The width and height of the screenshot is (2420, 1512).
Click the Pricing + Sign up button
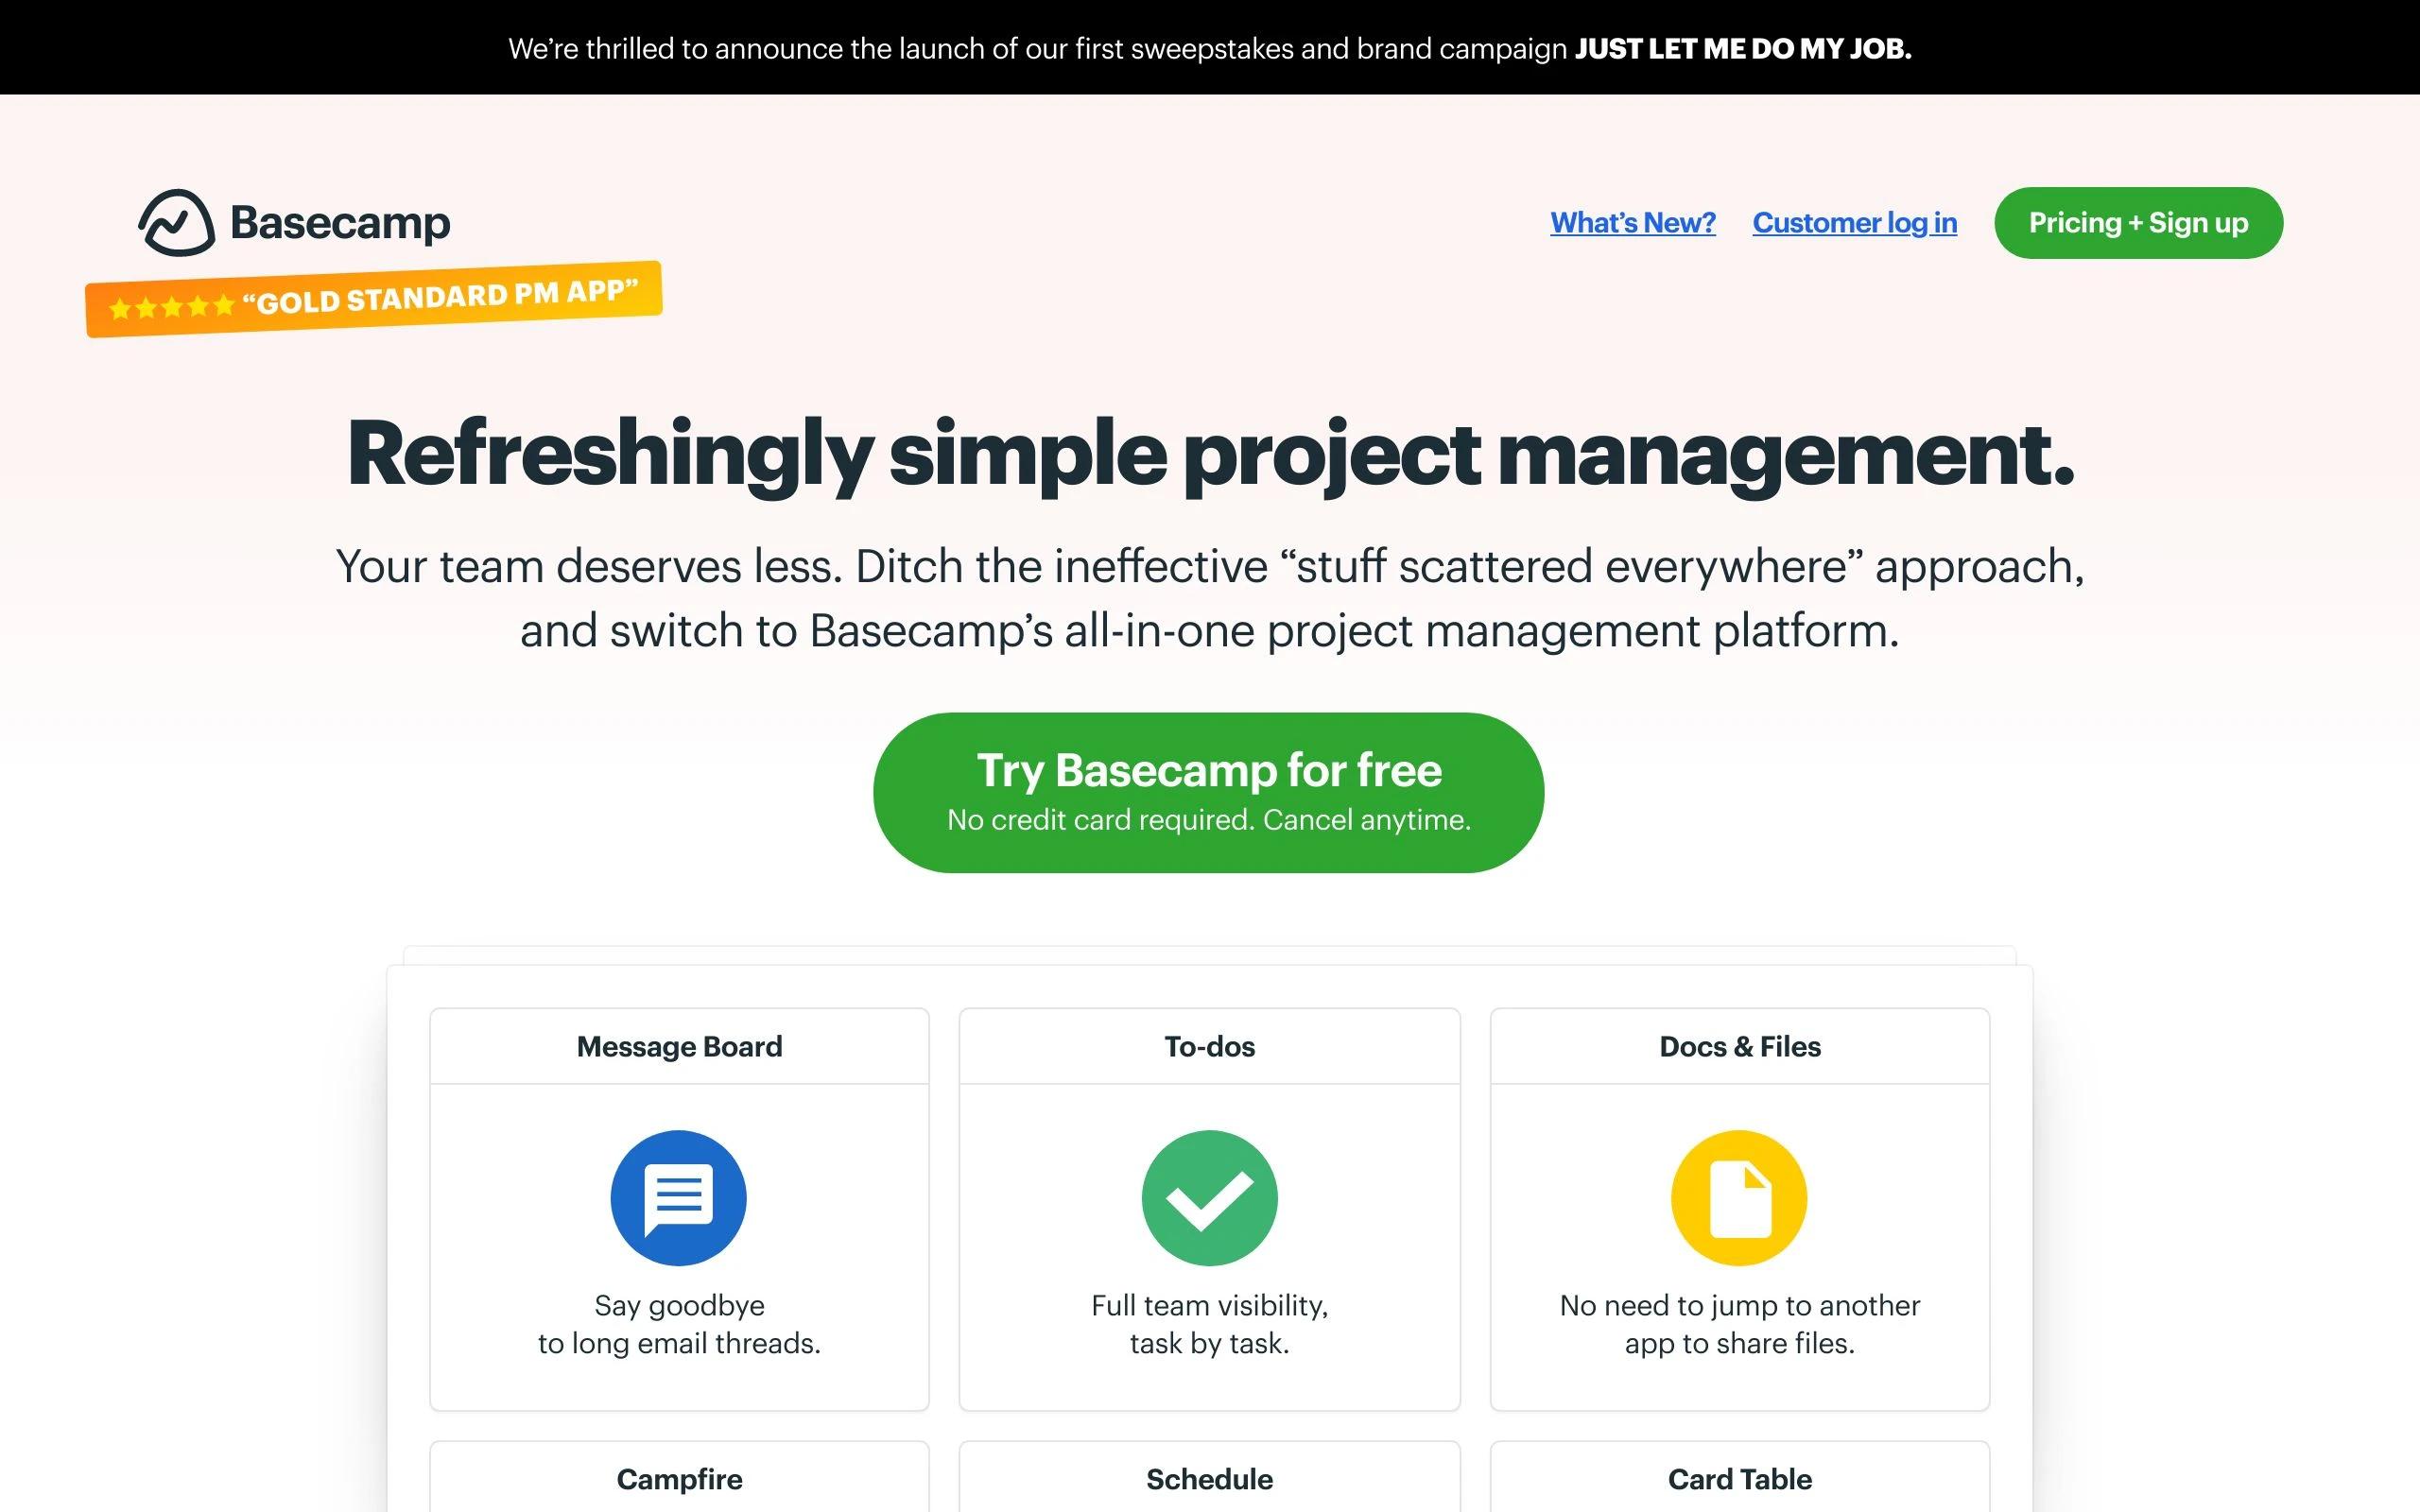pos(2138,222)
